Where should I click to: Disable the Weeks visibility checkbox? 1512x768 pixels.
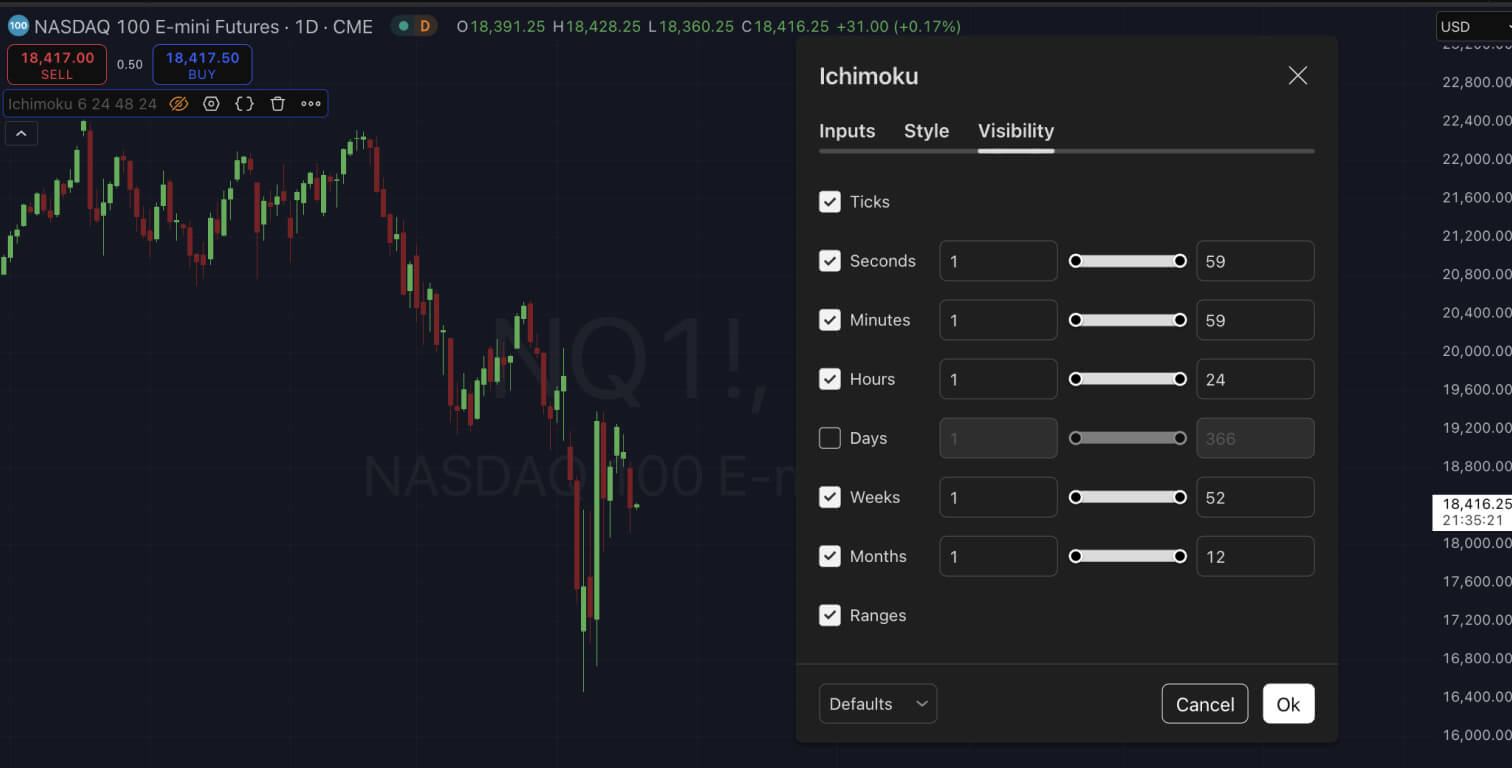tap(830, 497)
